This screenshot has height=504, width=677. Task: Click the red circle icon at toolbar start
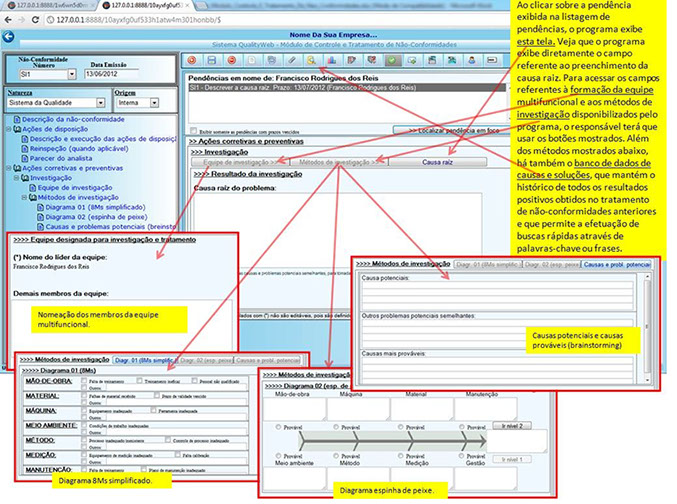192,60
